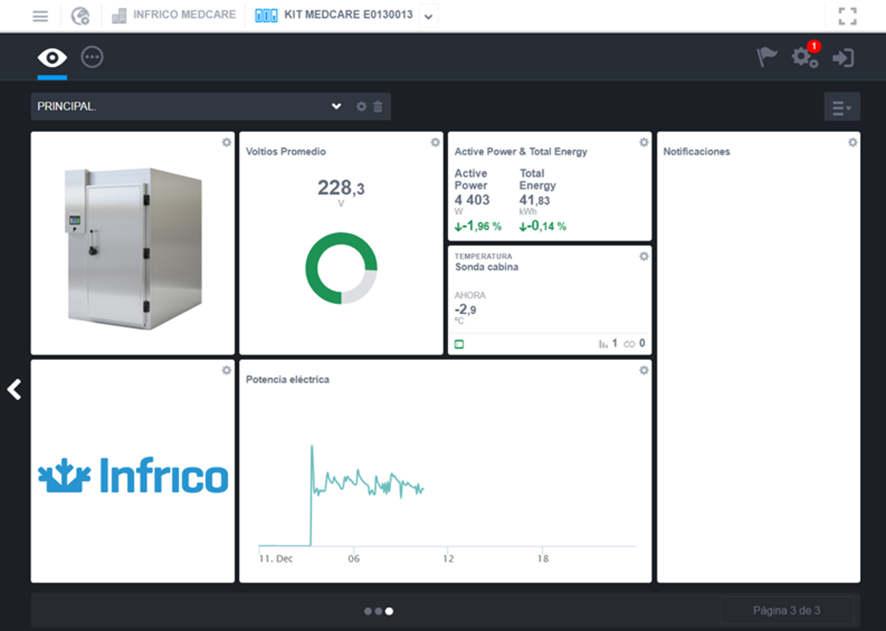Expand the PRINCIPAL dashboard dropdown
The height and width of the screenshot is (631, 886).
pyautogui.click(x=336, y=106)
